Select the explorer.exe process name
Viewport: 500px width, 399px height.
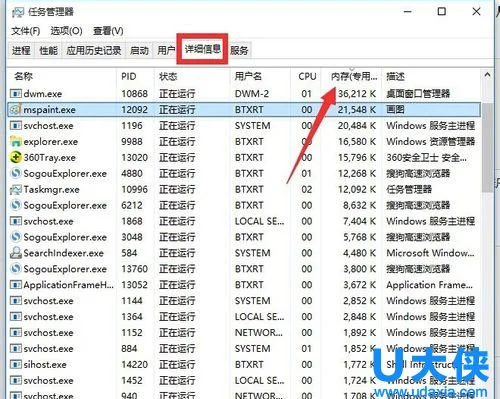click(x=51, y=142)
